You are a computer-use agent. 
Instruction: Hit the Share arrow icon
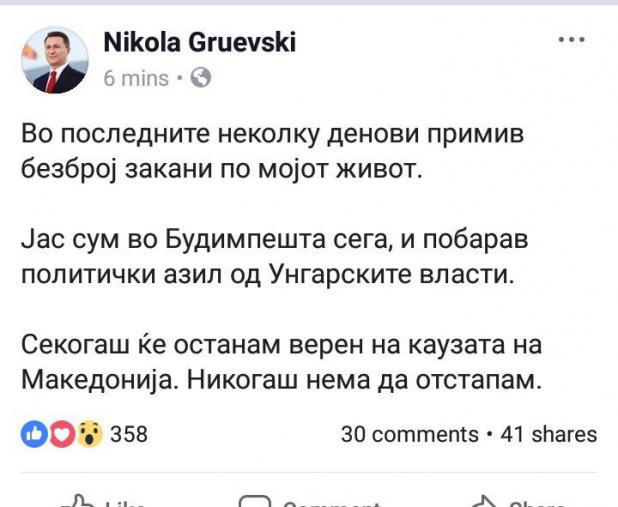click(484, 501)
